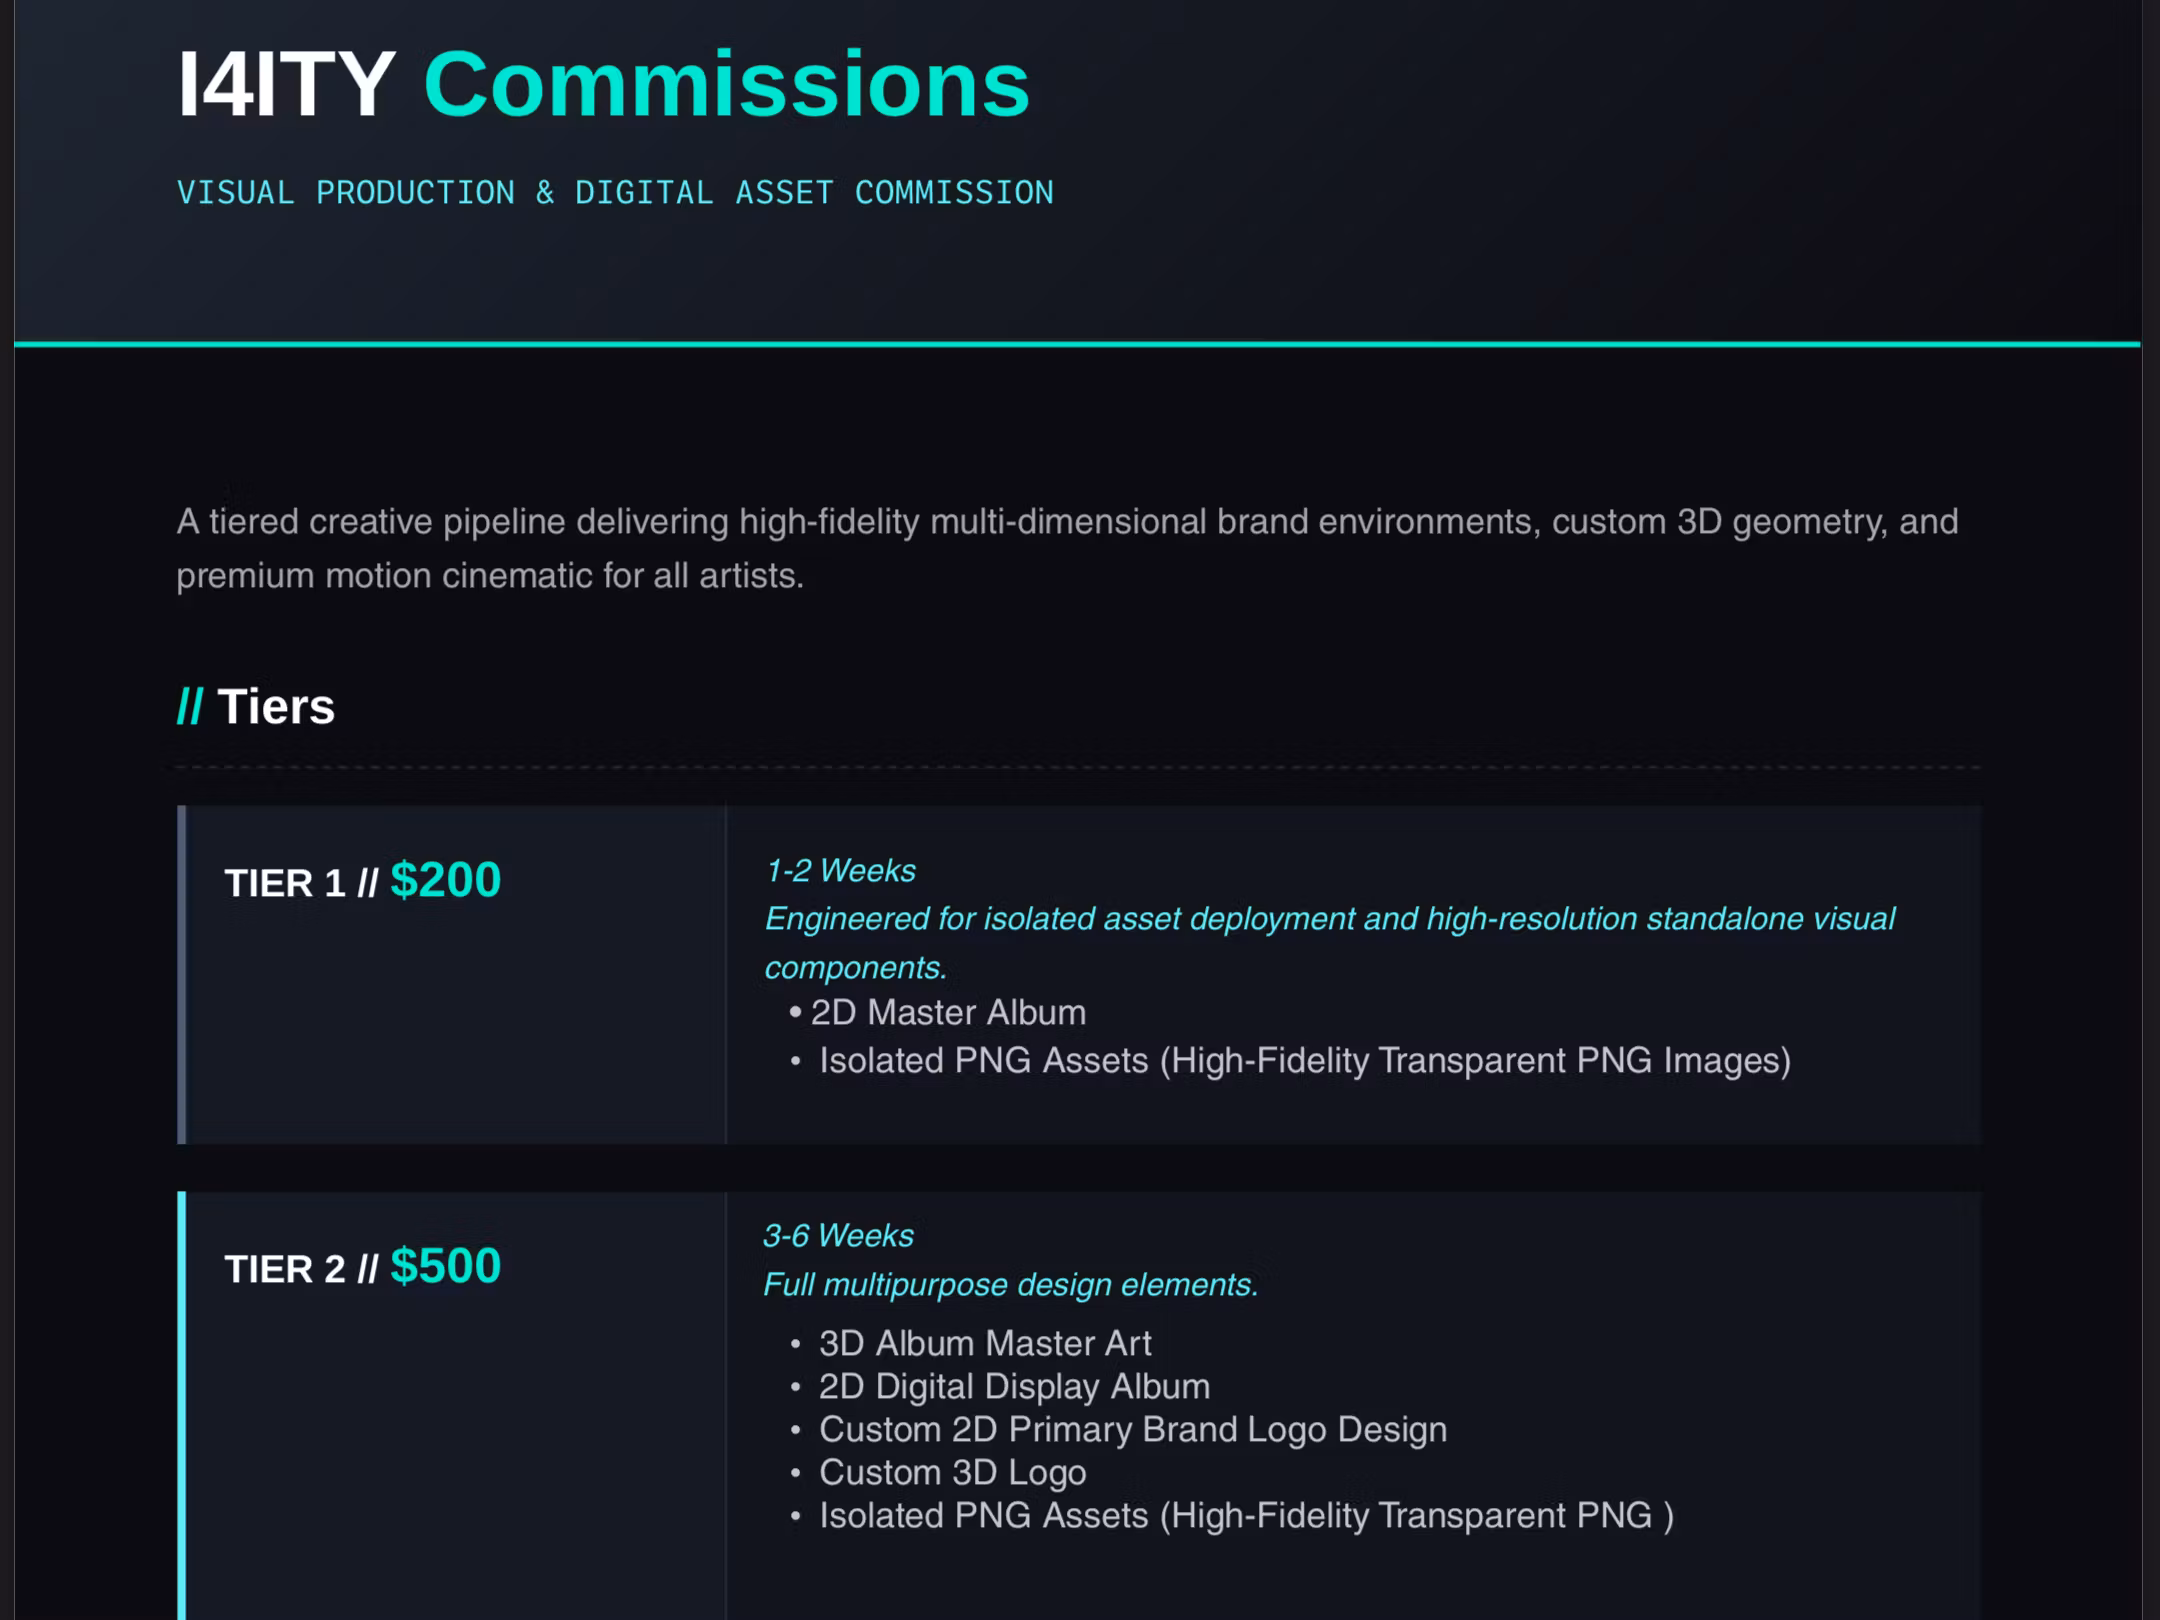2160x1620 pixels.
Task: Click the Tier 1 Isolated PNG Assets item
Action: 1305,1060
